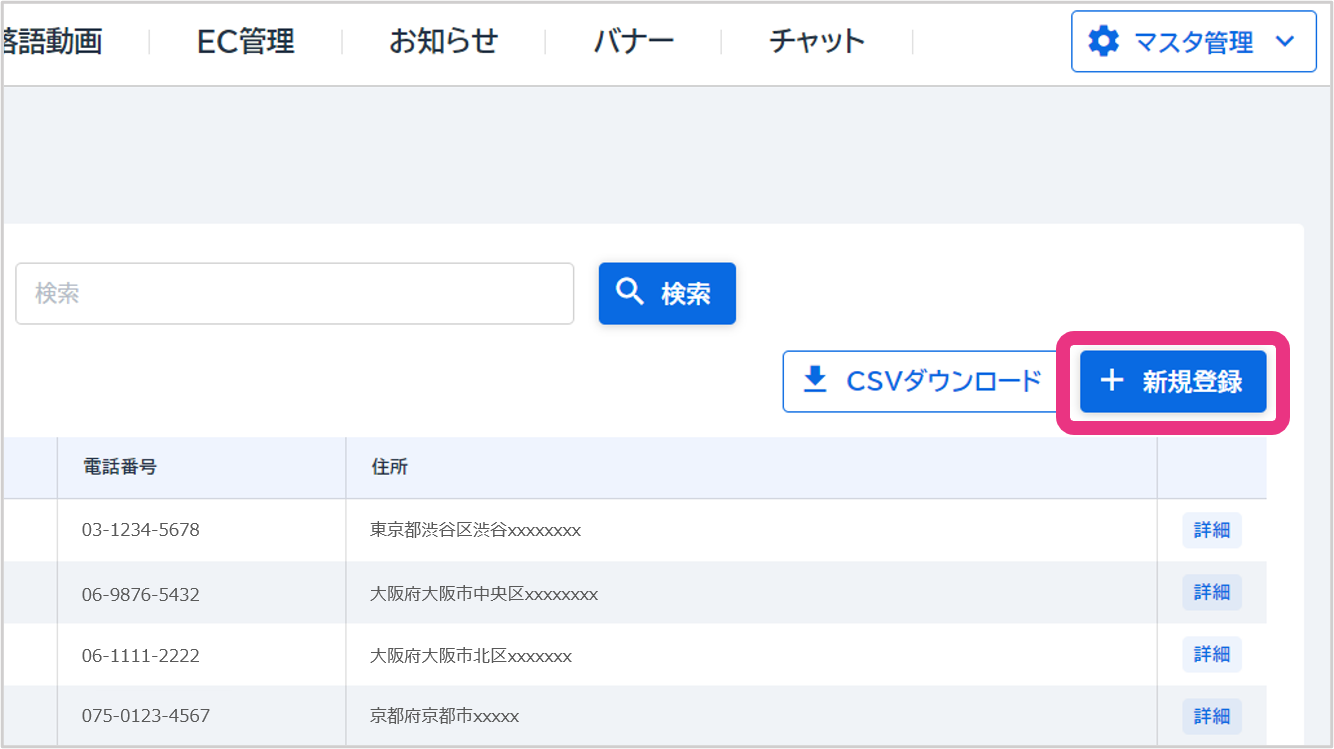Viewport: 1334px width, 749px height.
Task: Expand the マスタ管理 dropdown chevron
Action: coord(1285,42)
